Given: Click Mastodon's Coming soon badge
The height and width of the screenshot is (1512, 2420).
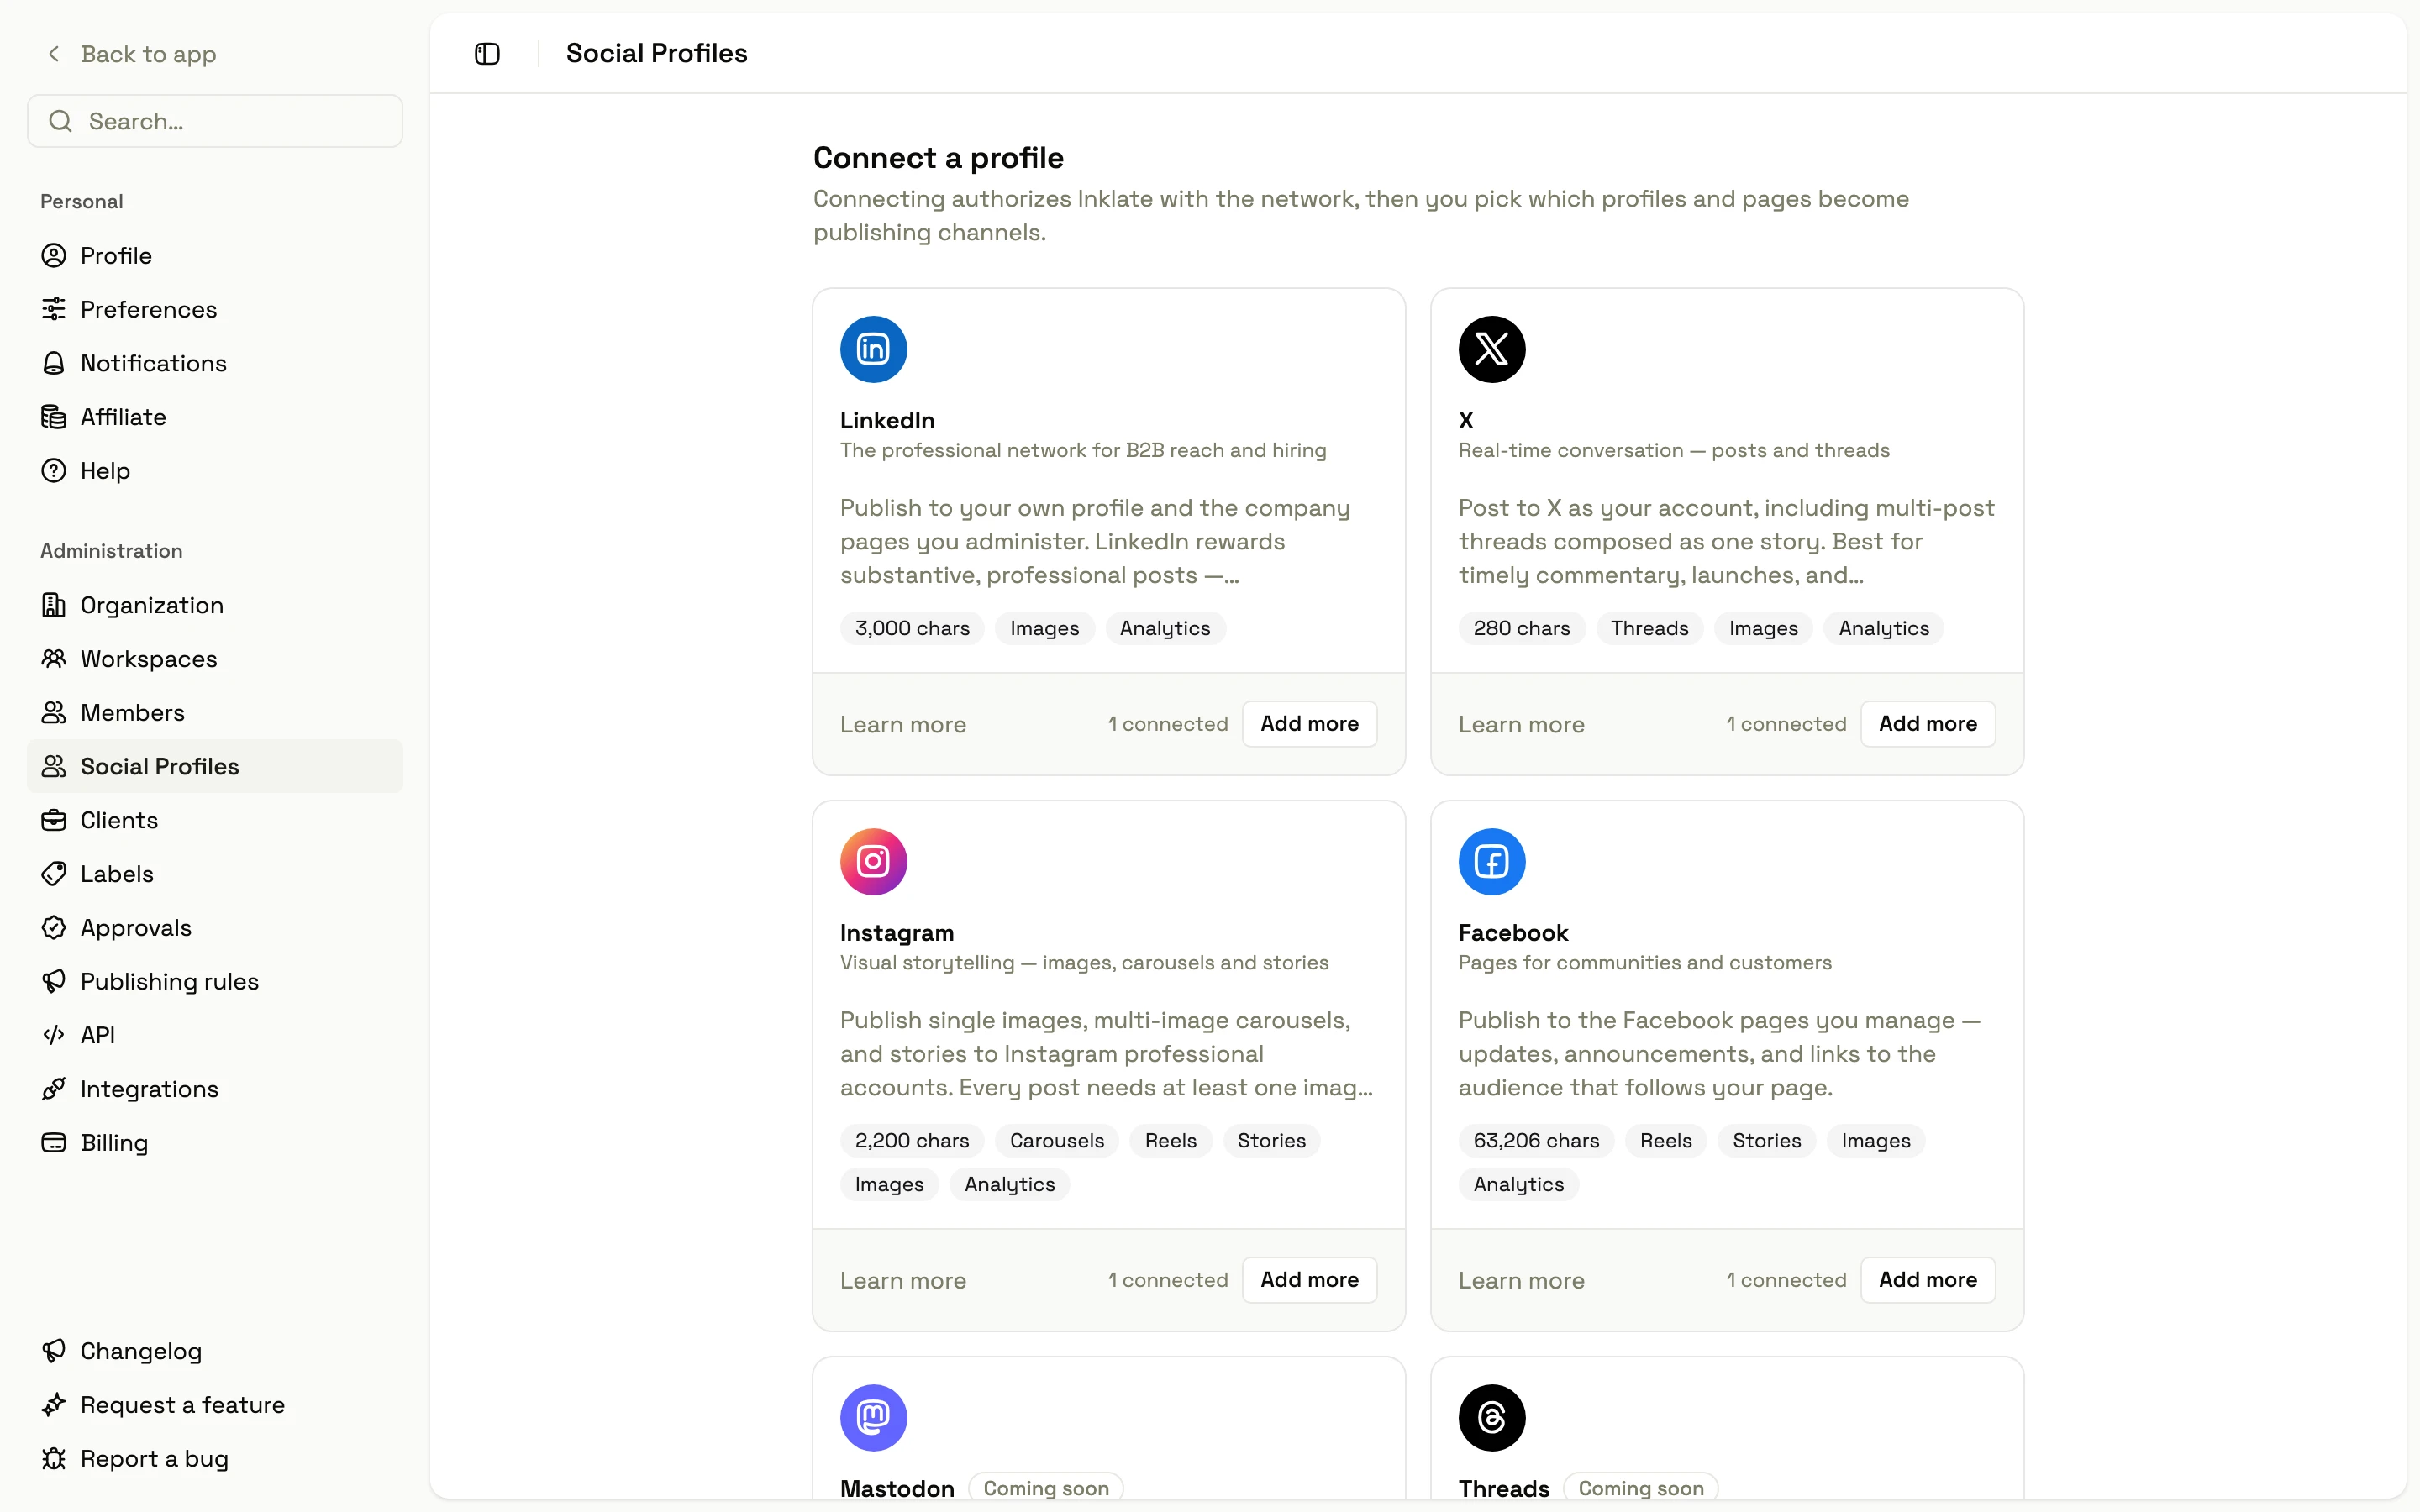Looking at the screenshot, I should pos(1046,1488).
